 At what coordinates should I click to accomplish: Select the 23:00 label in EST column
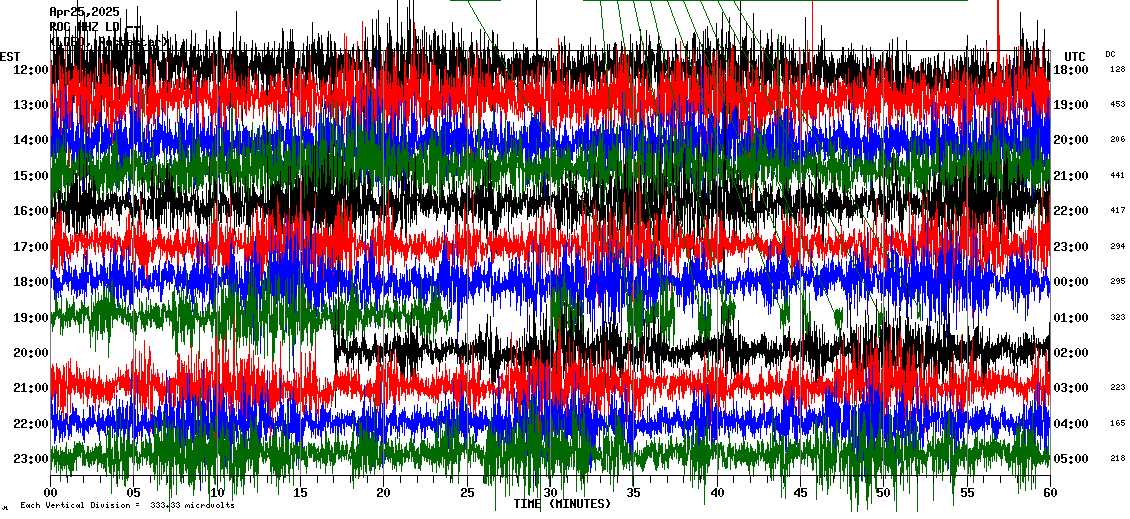click(30, 458)
